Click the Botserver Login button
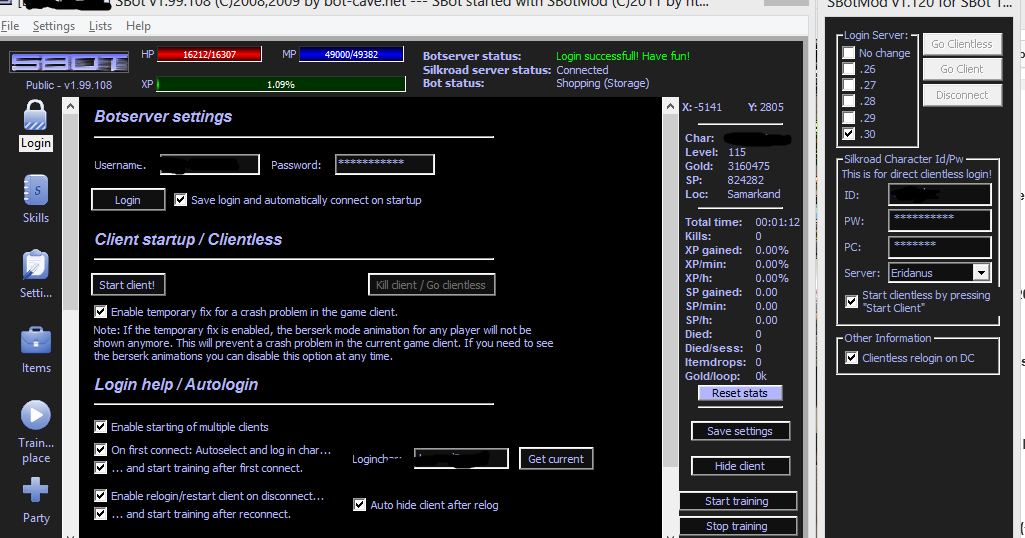This screenshot has height=538, width=1025. [x=127, y=200]
